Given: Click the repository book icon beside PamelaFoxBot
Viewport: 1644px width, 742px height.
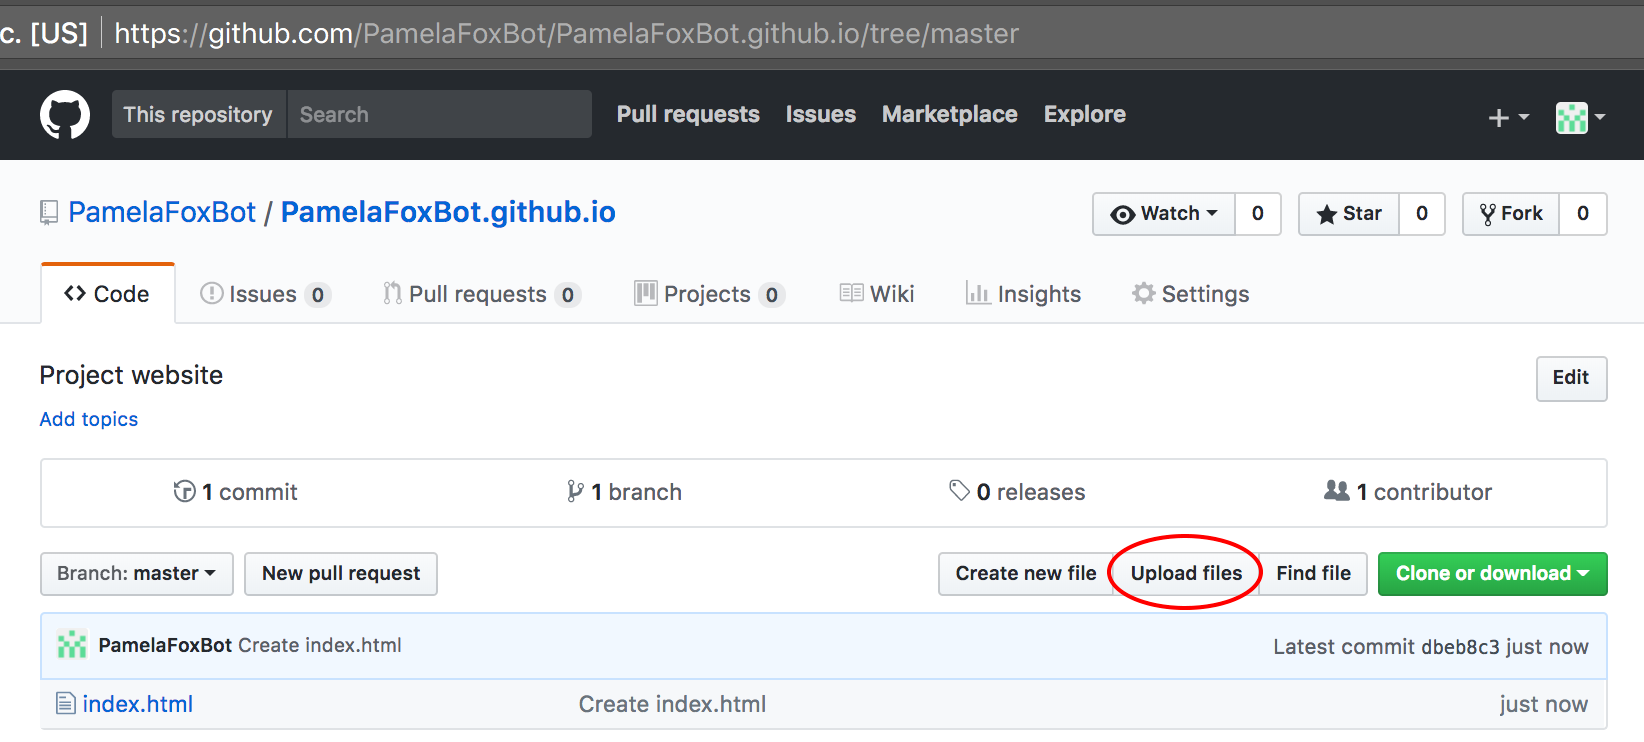Looking at the screenshot, I should (49, 213).
